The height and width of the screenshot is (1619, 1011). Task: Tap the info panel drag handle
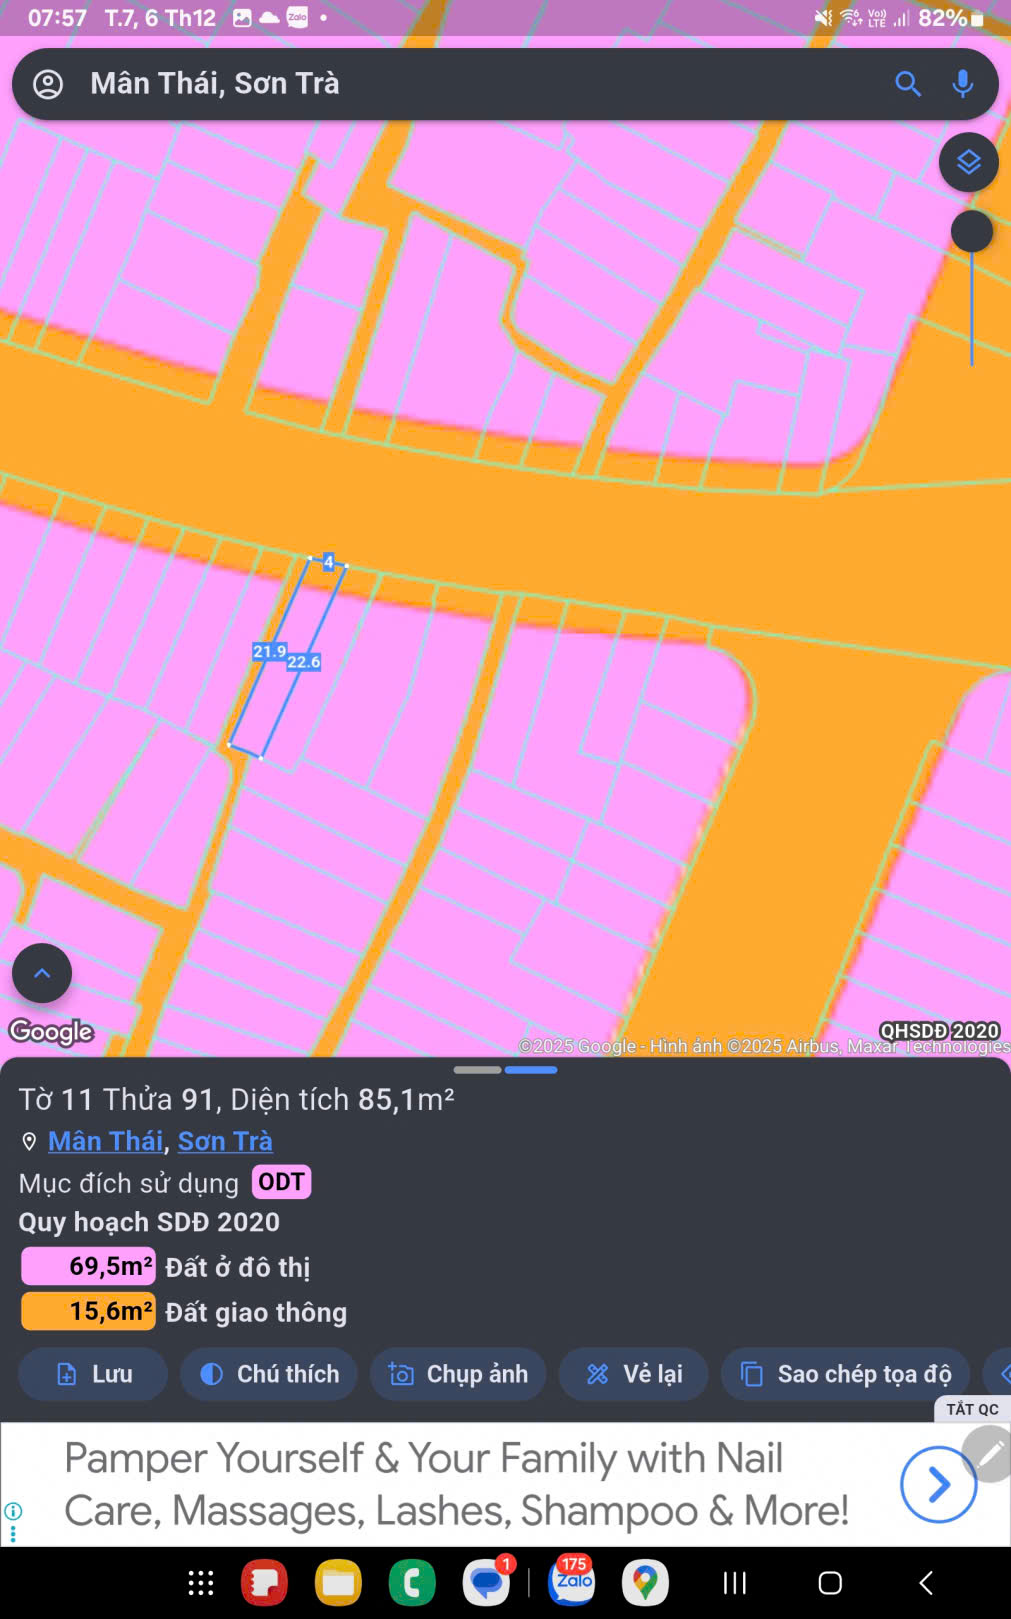point(505,1070)
